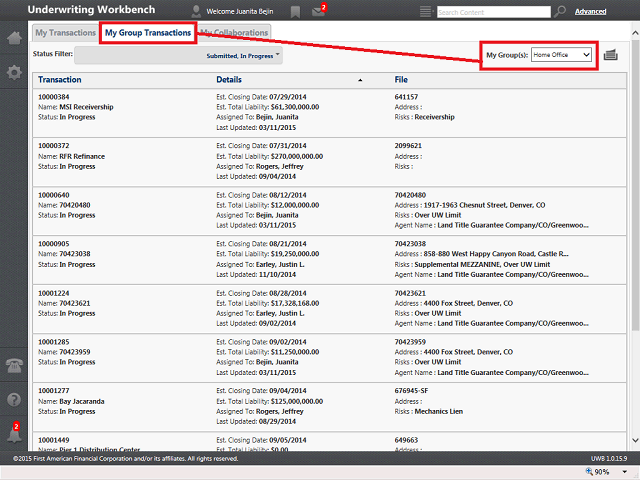Click the name RFR Refinance
Image resolution: width=640 pixels, height=480 pixels.
[x=82, y=156]
